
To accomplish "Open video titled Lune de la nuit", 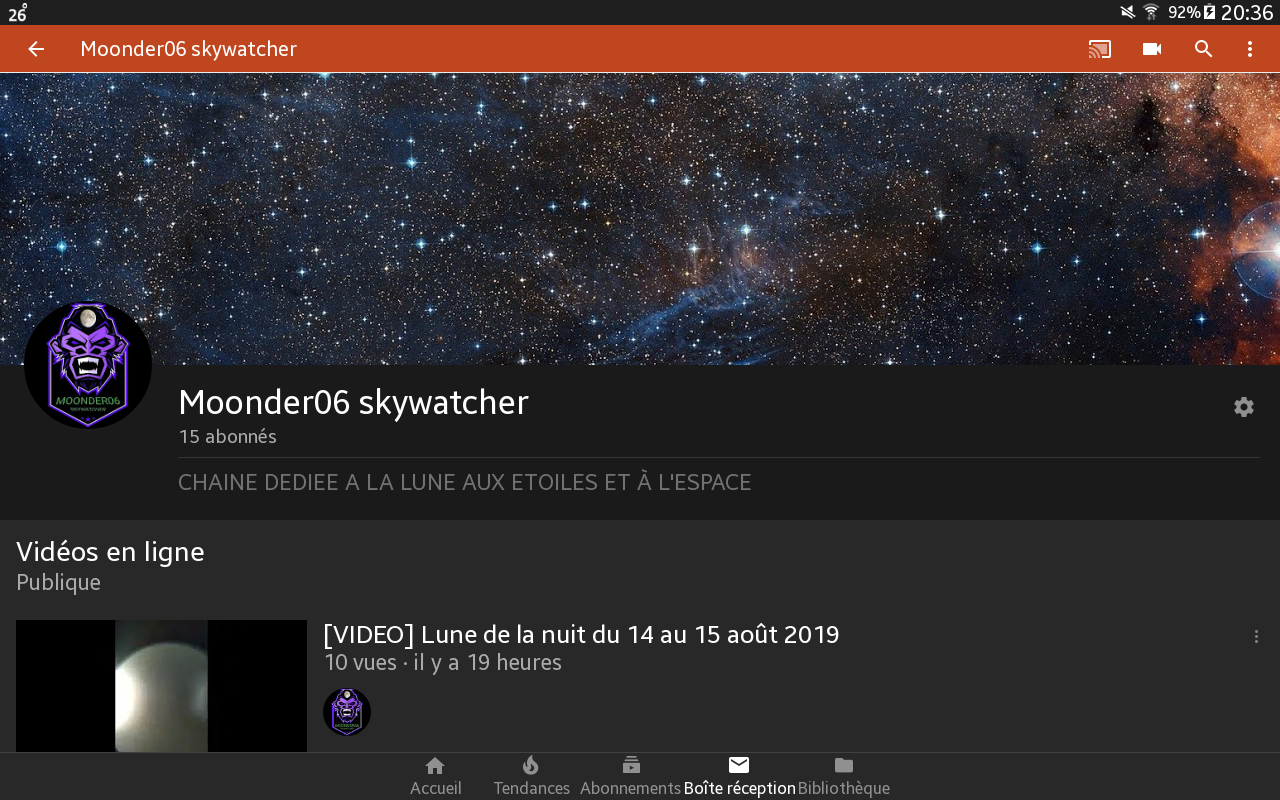I will [581, 635].
